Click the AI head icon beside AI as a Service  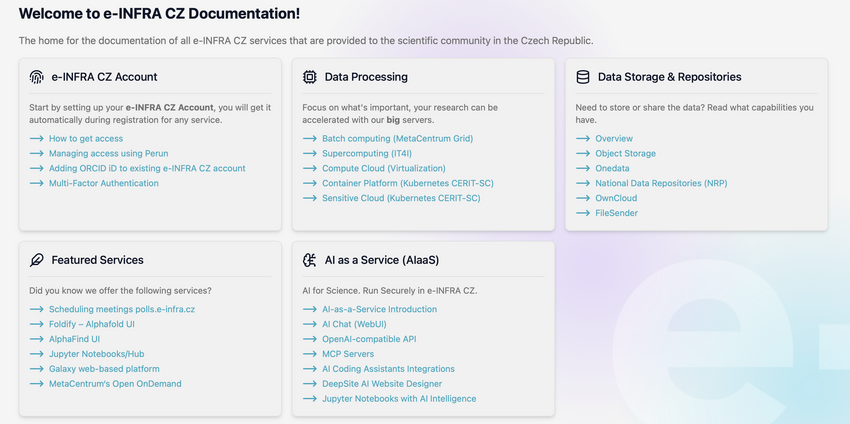(310, 260)
